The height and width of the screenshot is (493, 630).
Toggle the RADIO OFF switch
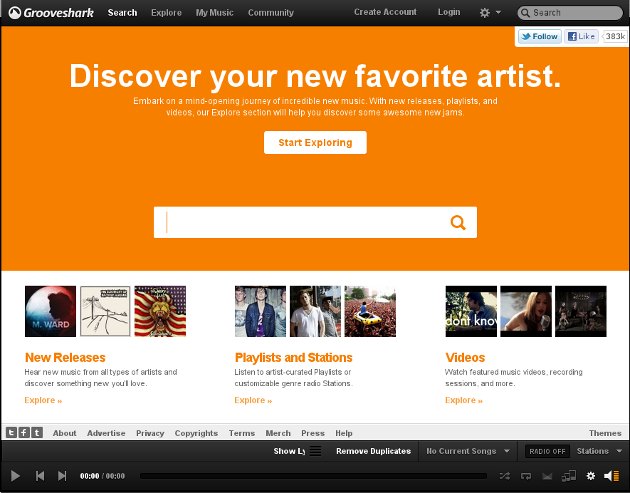pos(547,451)
